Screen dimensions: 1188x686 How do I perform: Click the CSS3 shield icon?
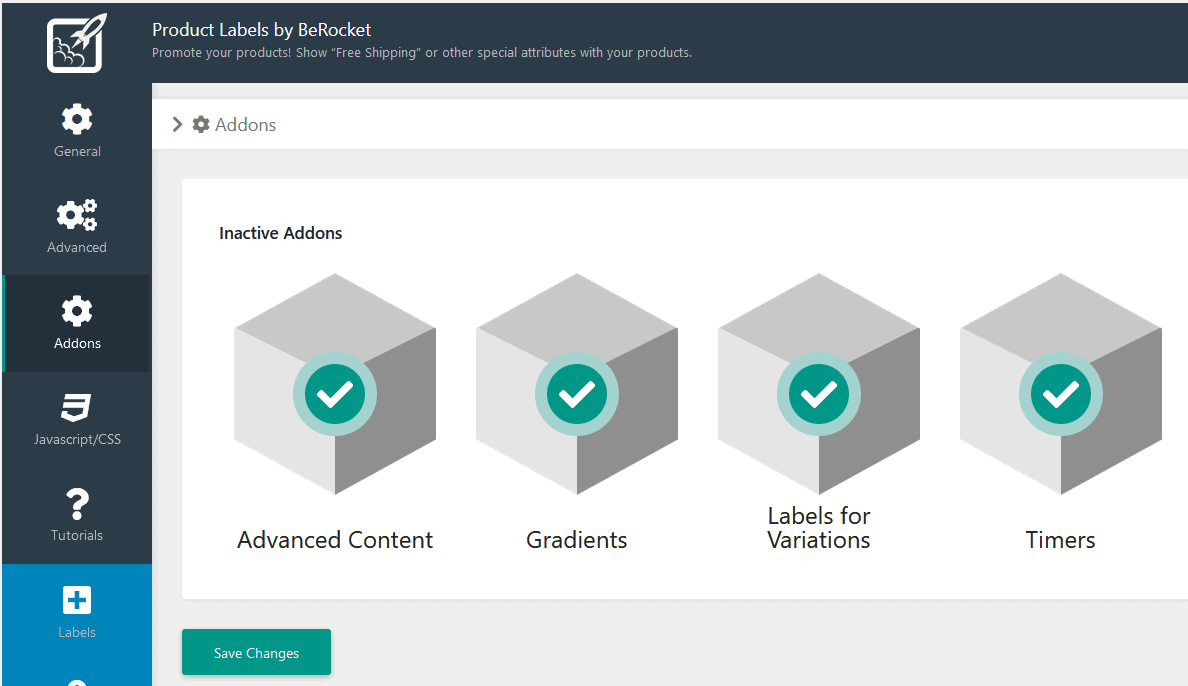[x=77, y=407]
